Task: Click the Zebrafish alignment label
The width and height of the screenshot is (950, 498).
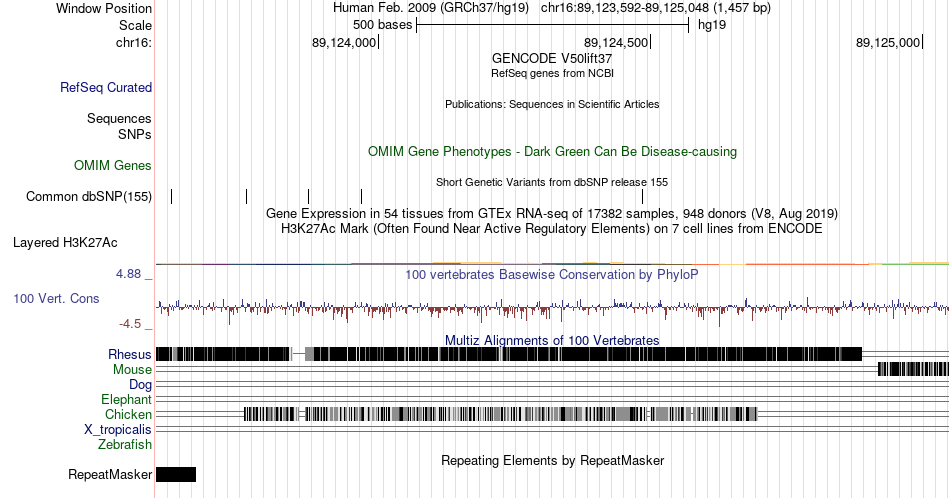Action: pyautogui.click(x=125, y=445)
